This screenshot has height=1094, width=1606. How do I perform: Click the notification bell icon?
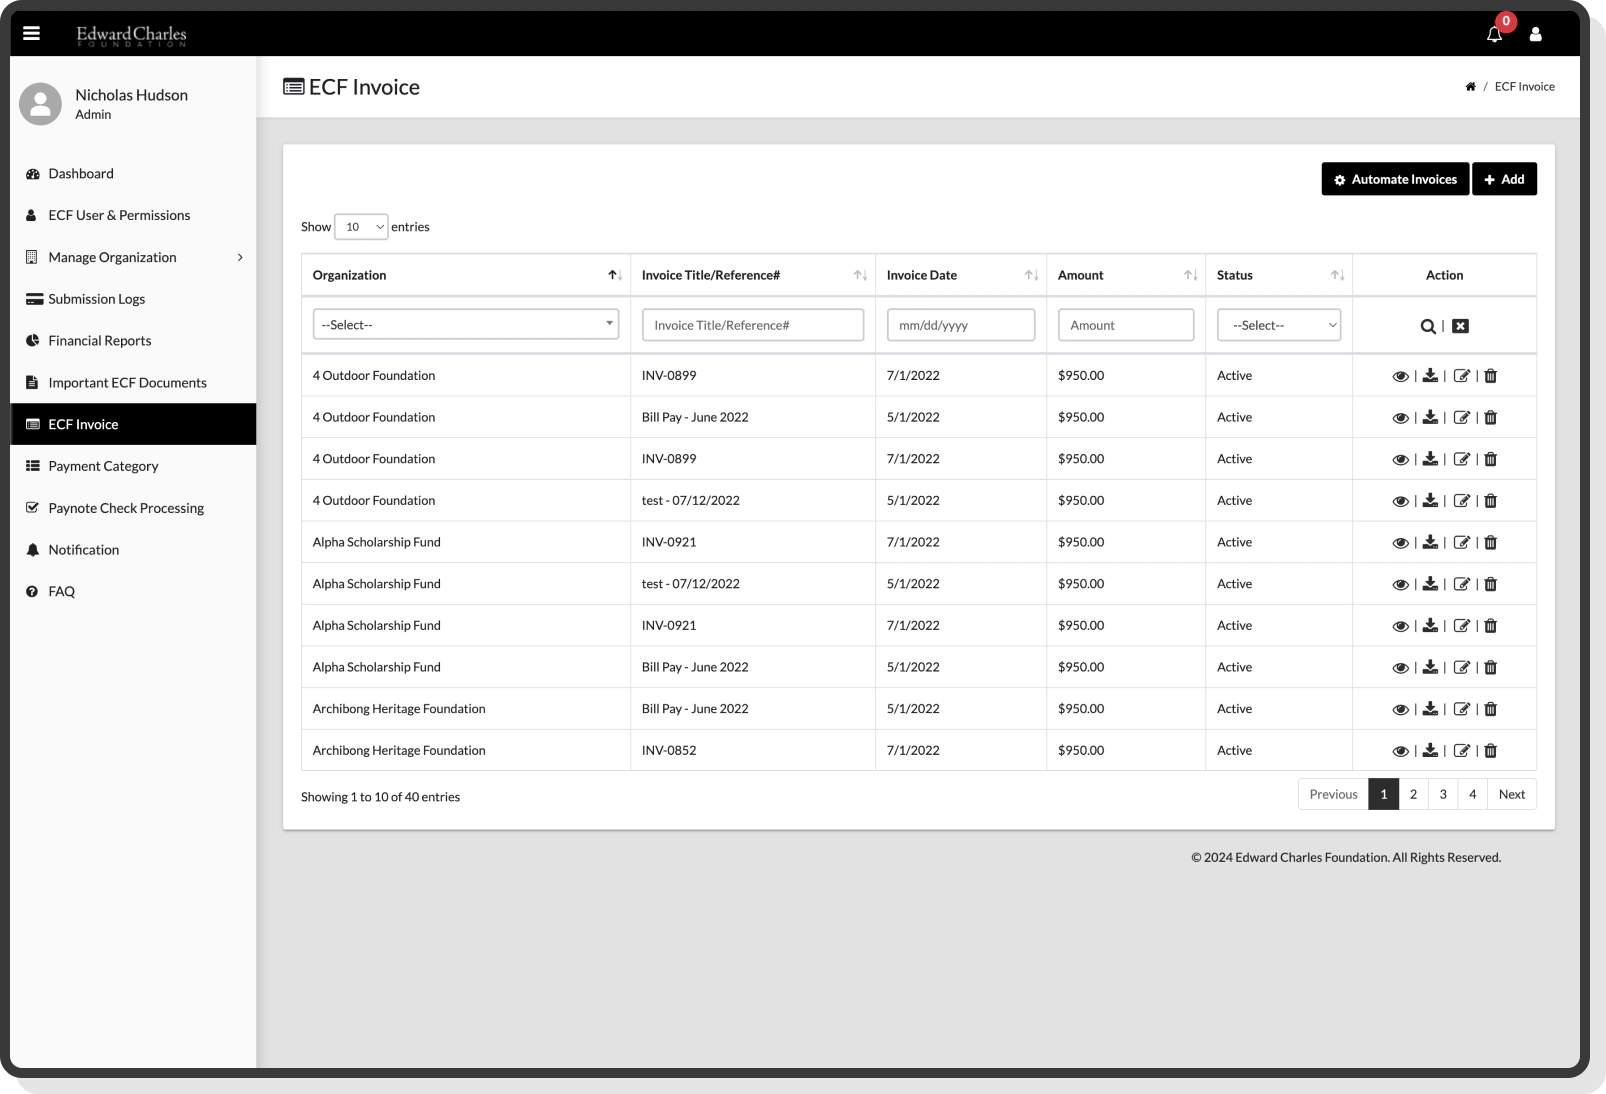point(1494,33)
